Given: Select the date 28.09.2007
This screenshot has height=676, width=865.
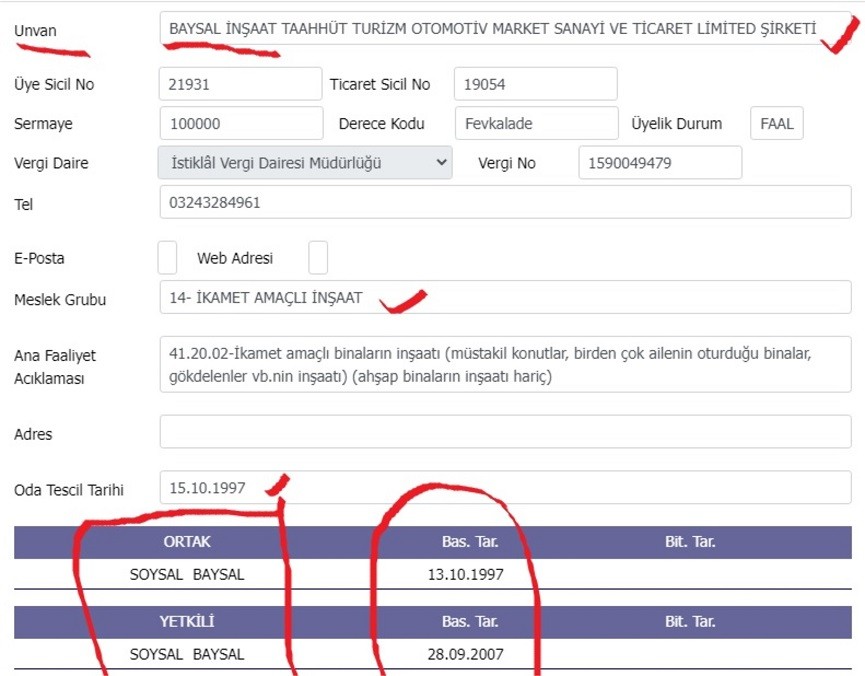Looking at the screenshot, I should 466,654.
